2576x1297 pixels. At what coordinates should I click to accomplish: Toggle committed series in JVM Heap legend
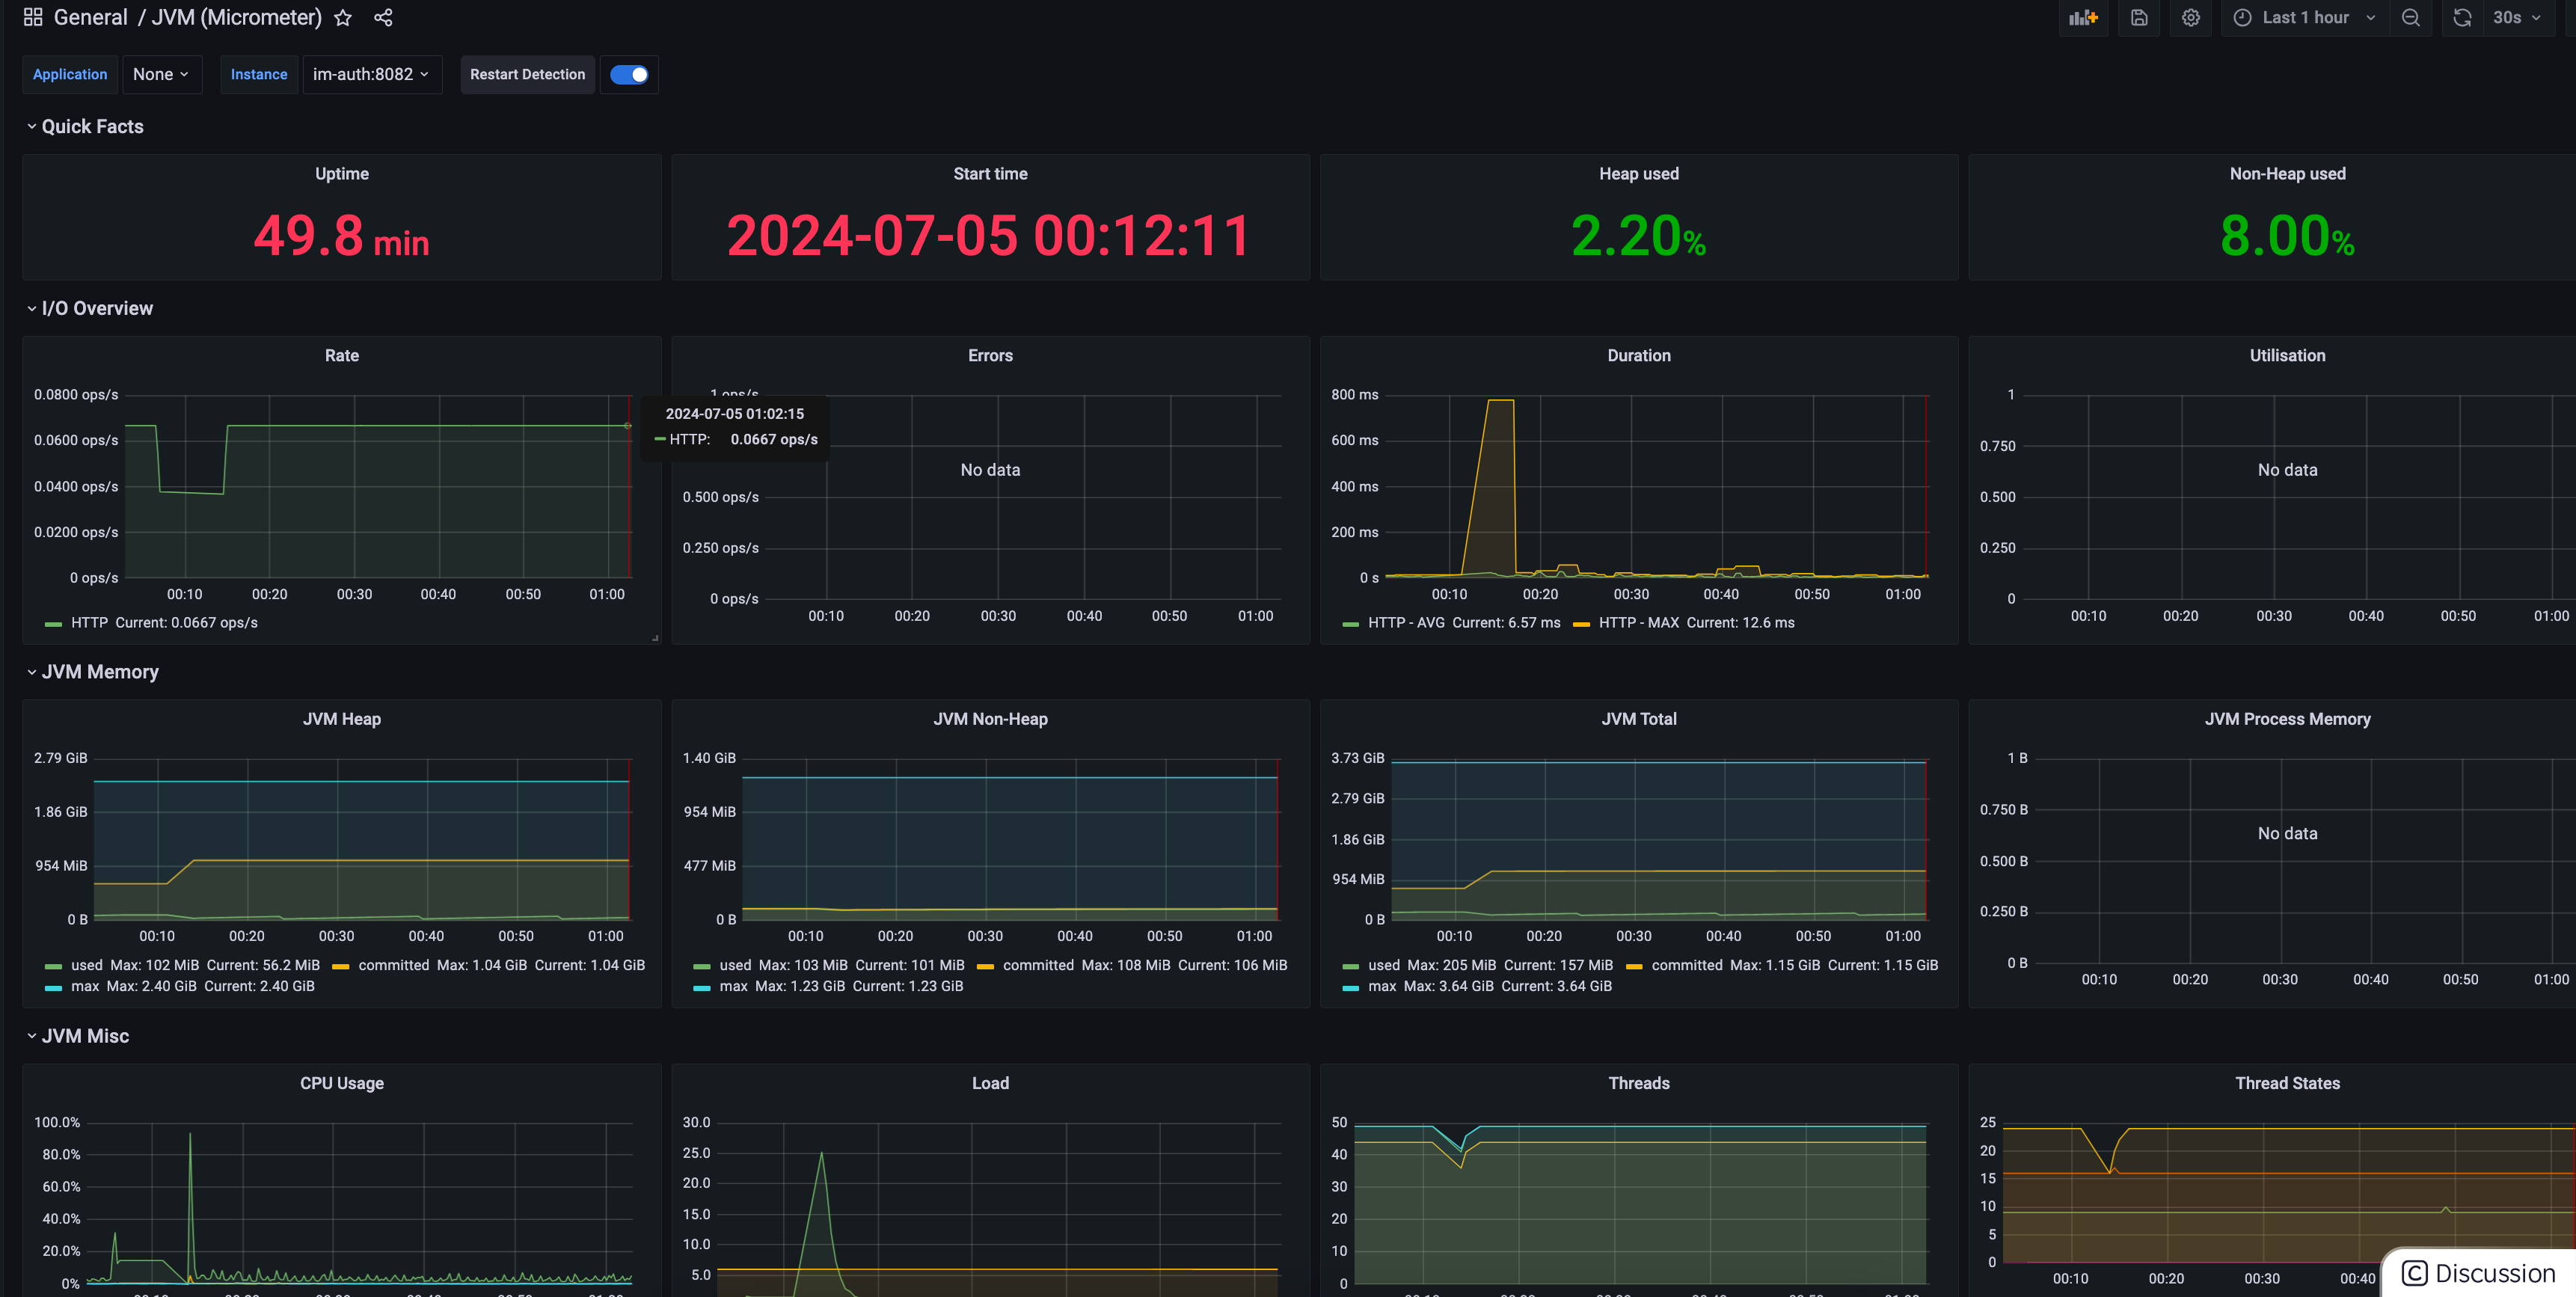click(x=393, y=965)
